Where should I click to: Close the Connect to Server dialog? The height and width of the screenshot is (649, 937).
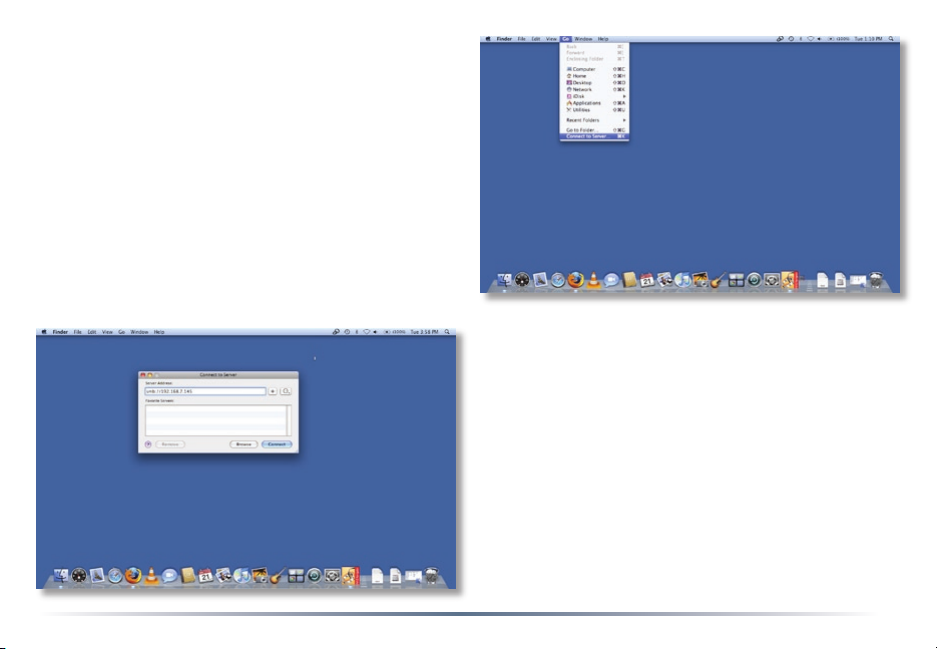click(x=143, y=373)
